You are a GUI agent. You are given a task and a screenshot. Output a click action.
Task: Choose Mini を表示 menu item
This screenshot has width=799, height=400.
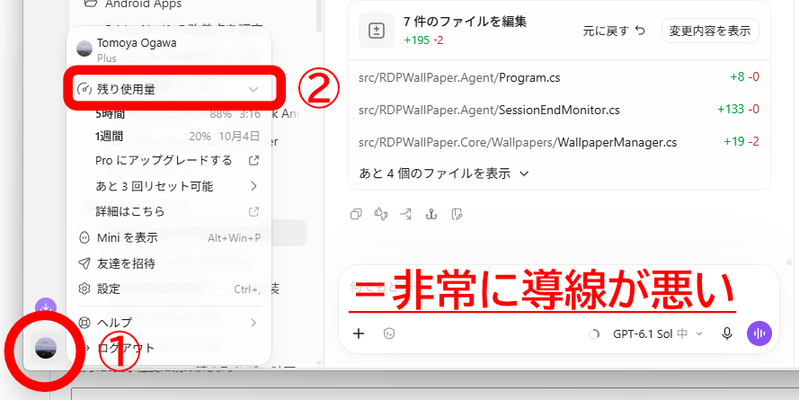169,237
